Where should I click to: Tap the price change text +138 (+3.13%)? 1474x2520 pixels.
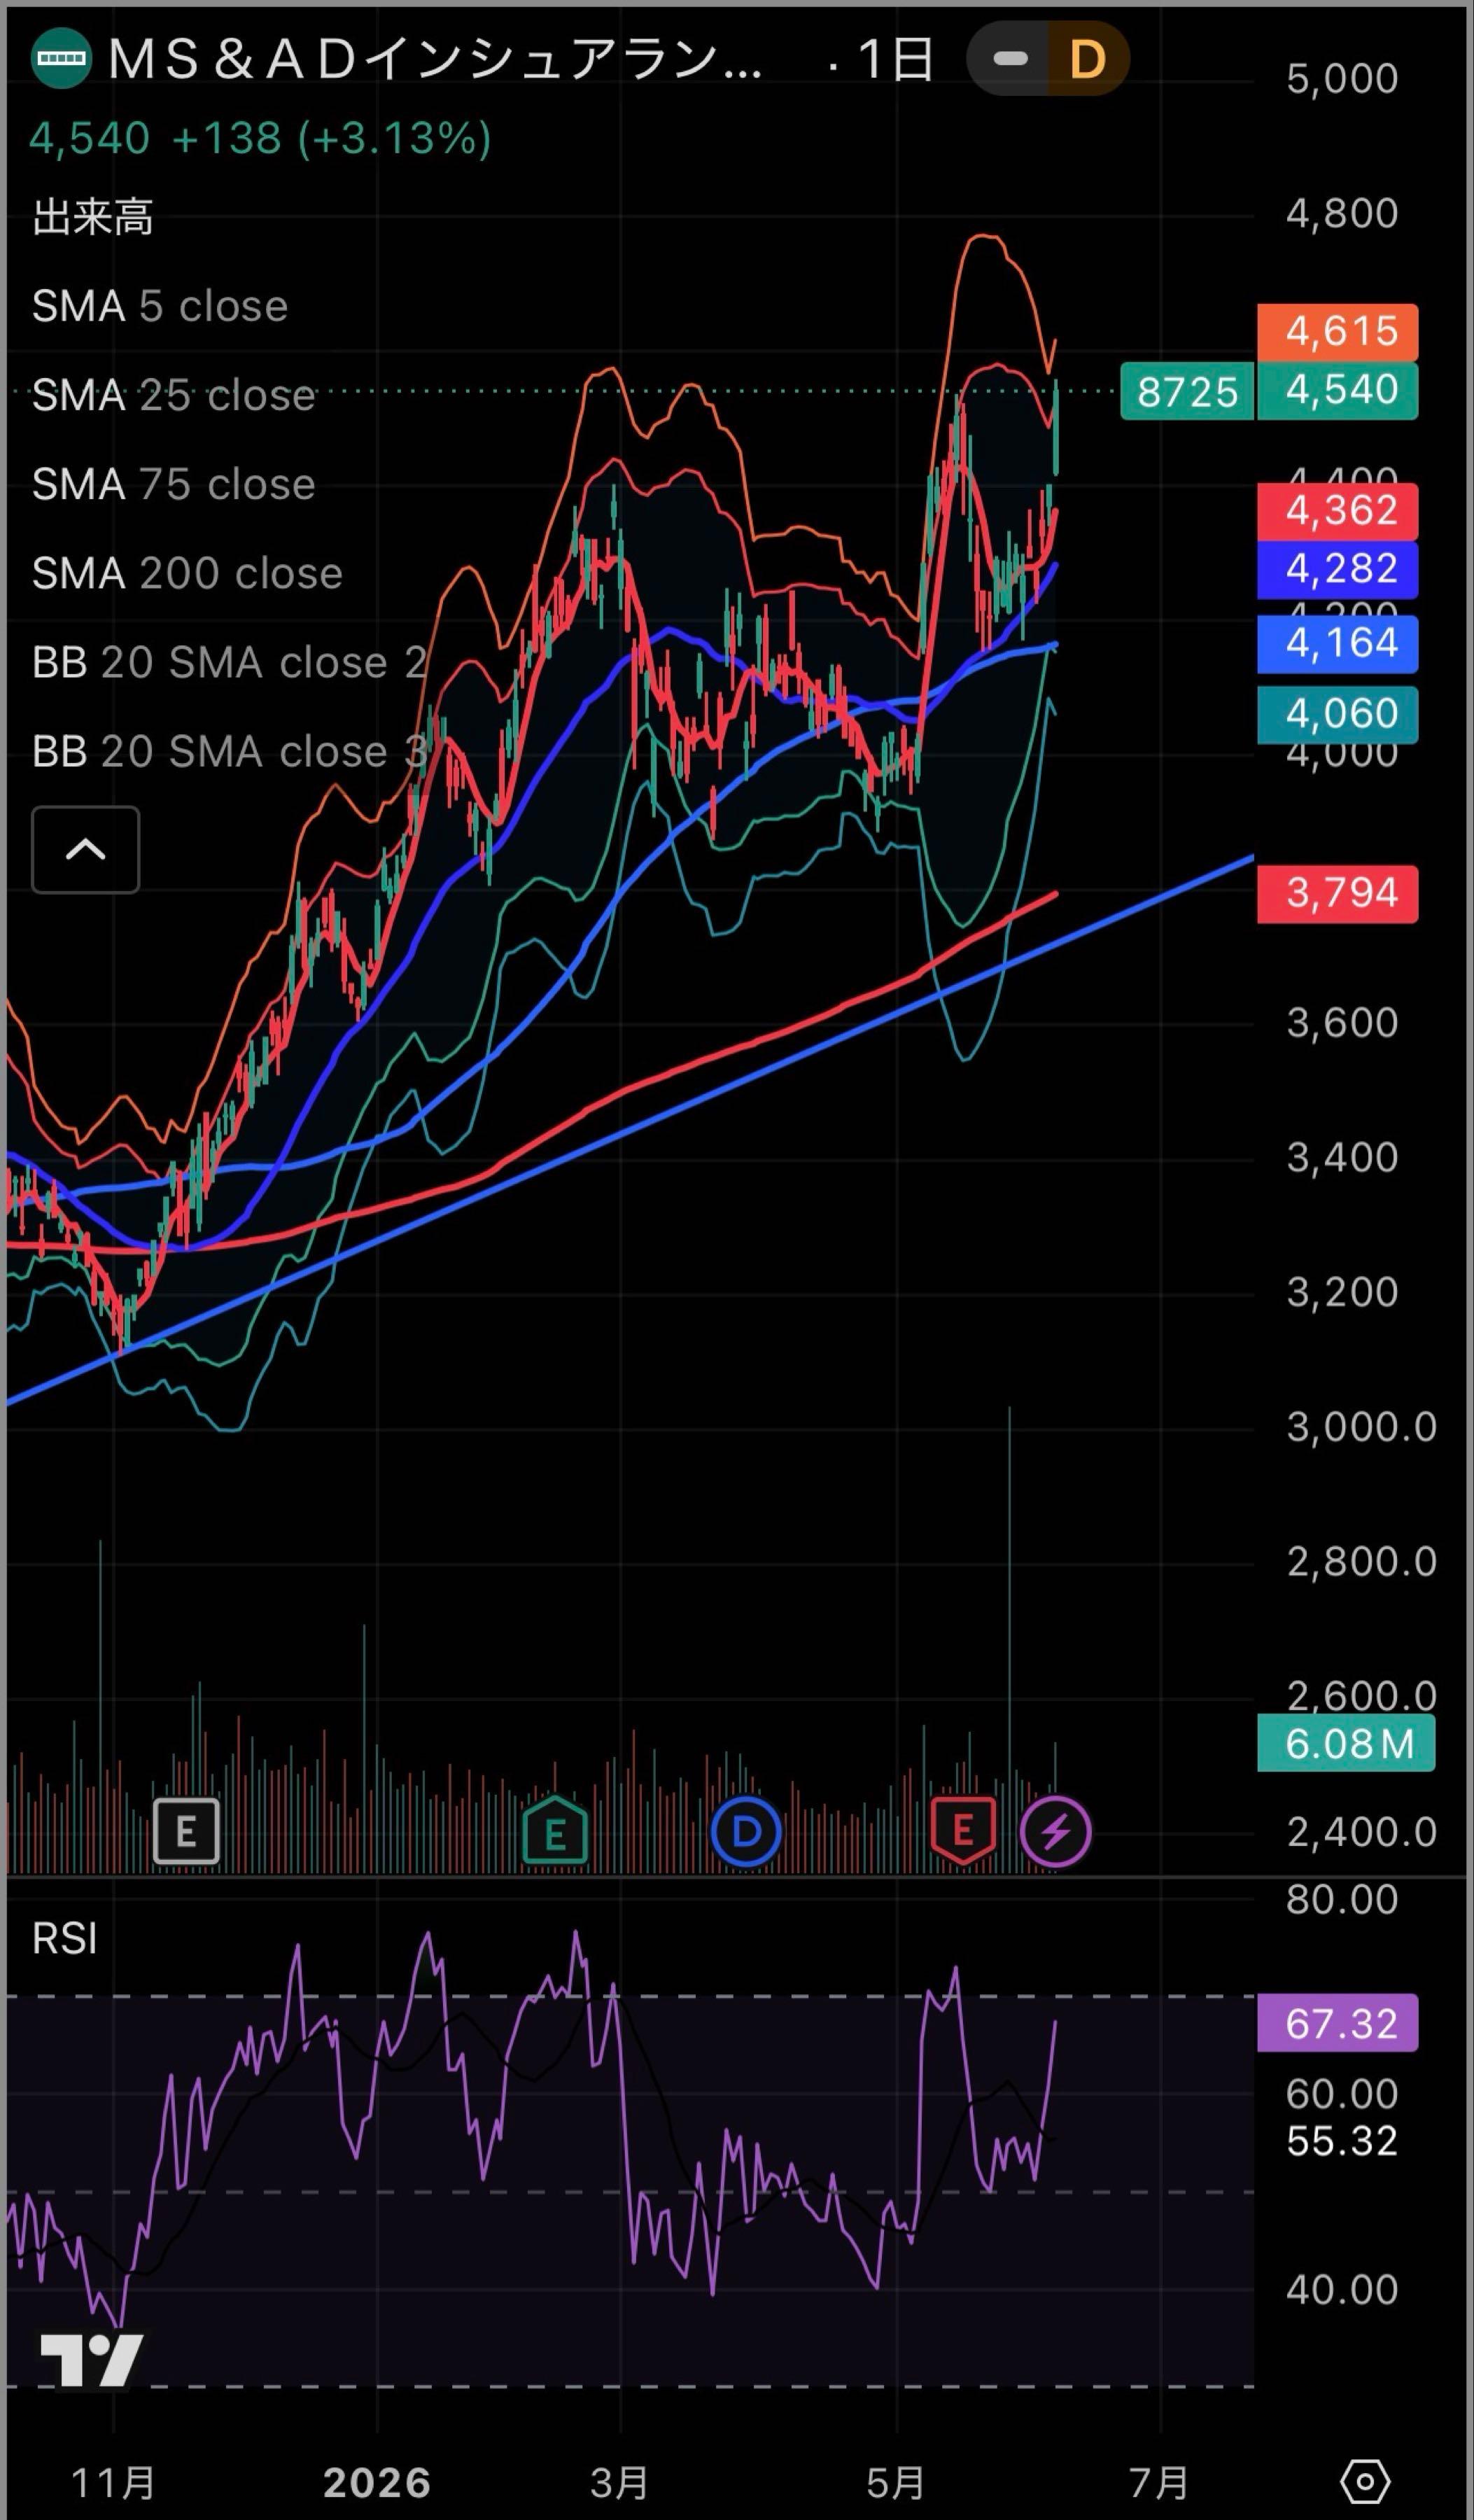[332, 138]
